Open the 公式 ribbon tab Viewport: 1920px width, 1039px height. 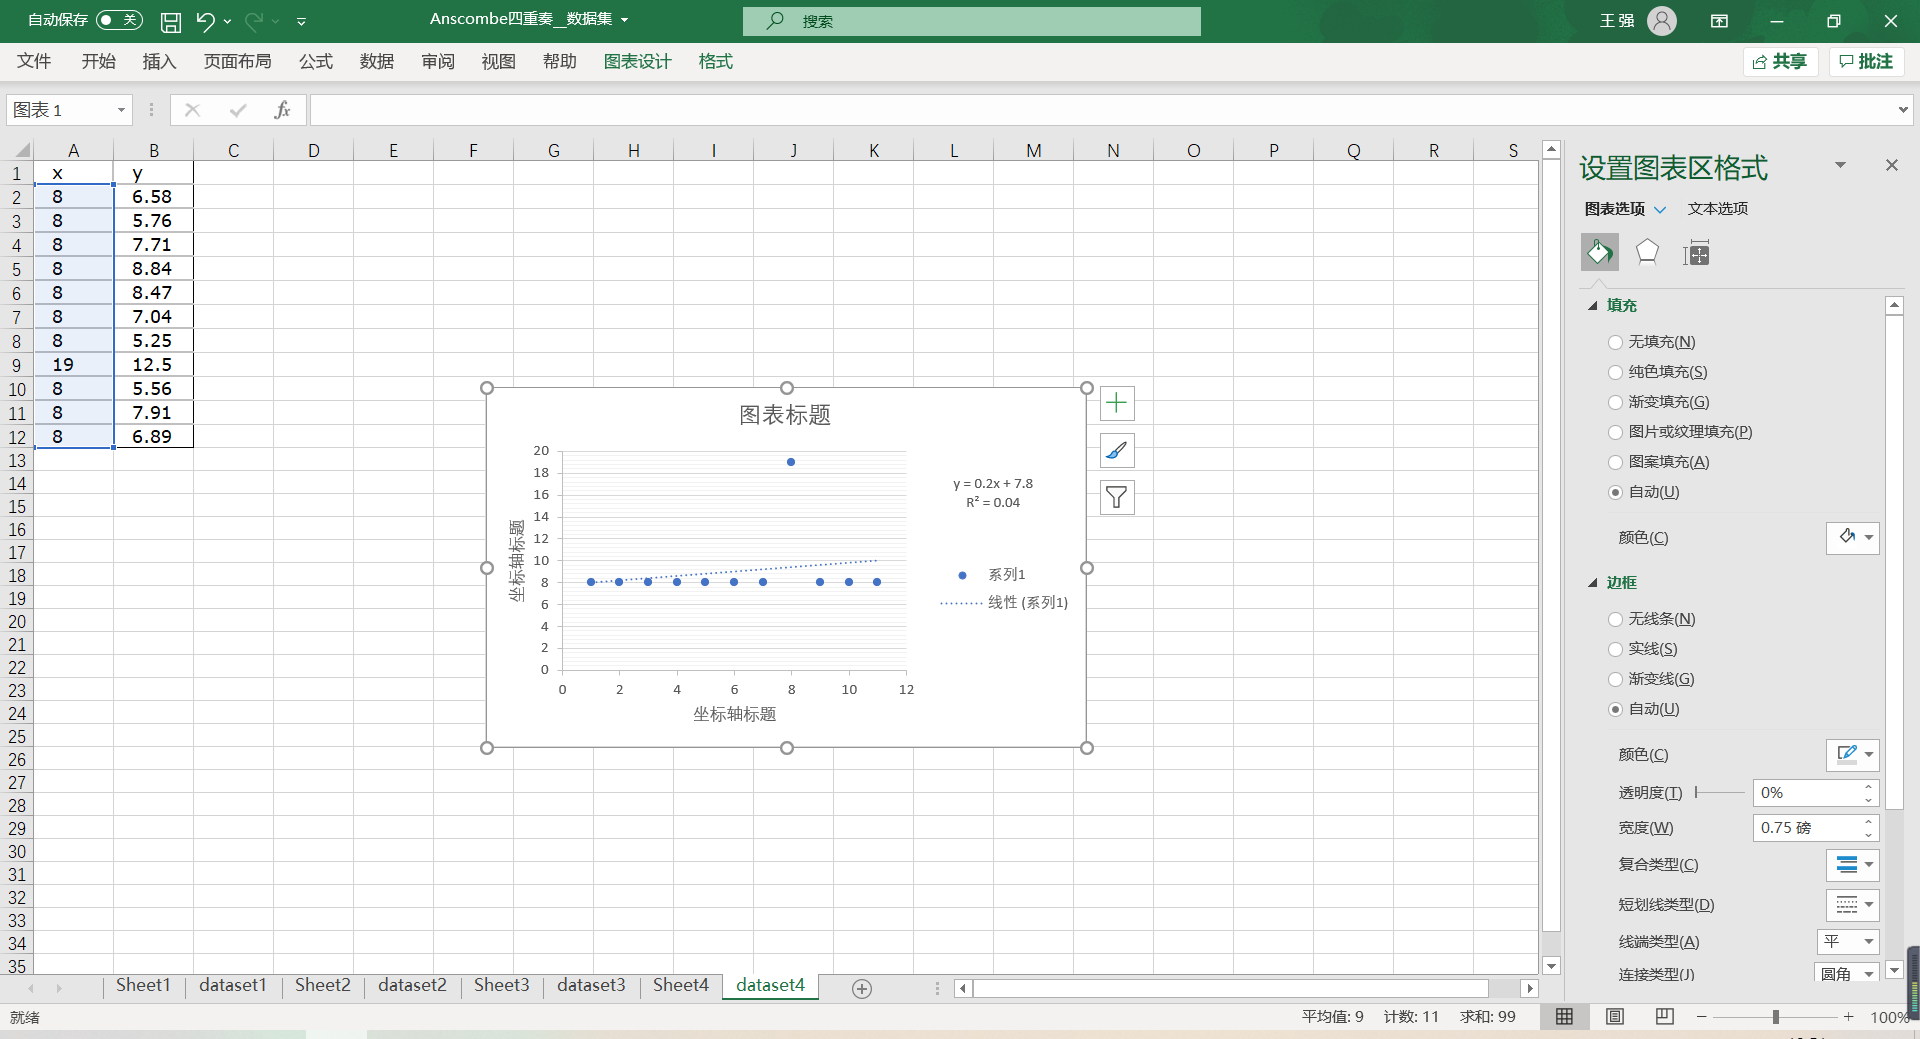click(x=315, y=61)
